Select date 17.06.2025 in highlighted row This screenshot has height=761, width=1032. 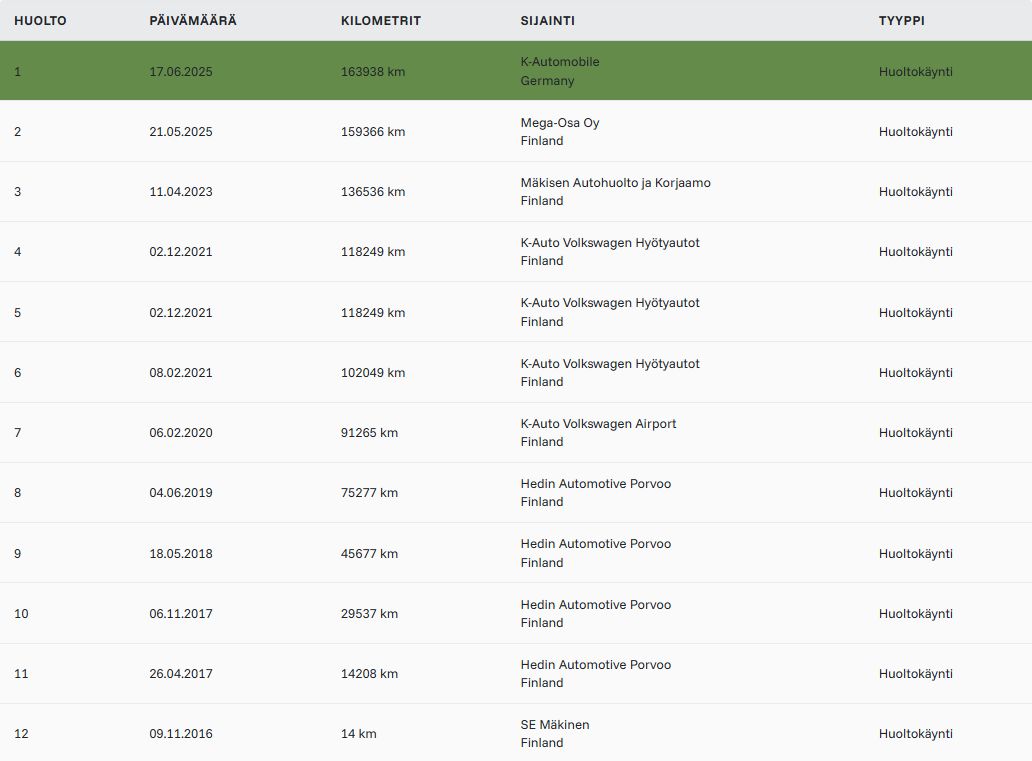pyautogui.click(x=181, y=72)
